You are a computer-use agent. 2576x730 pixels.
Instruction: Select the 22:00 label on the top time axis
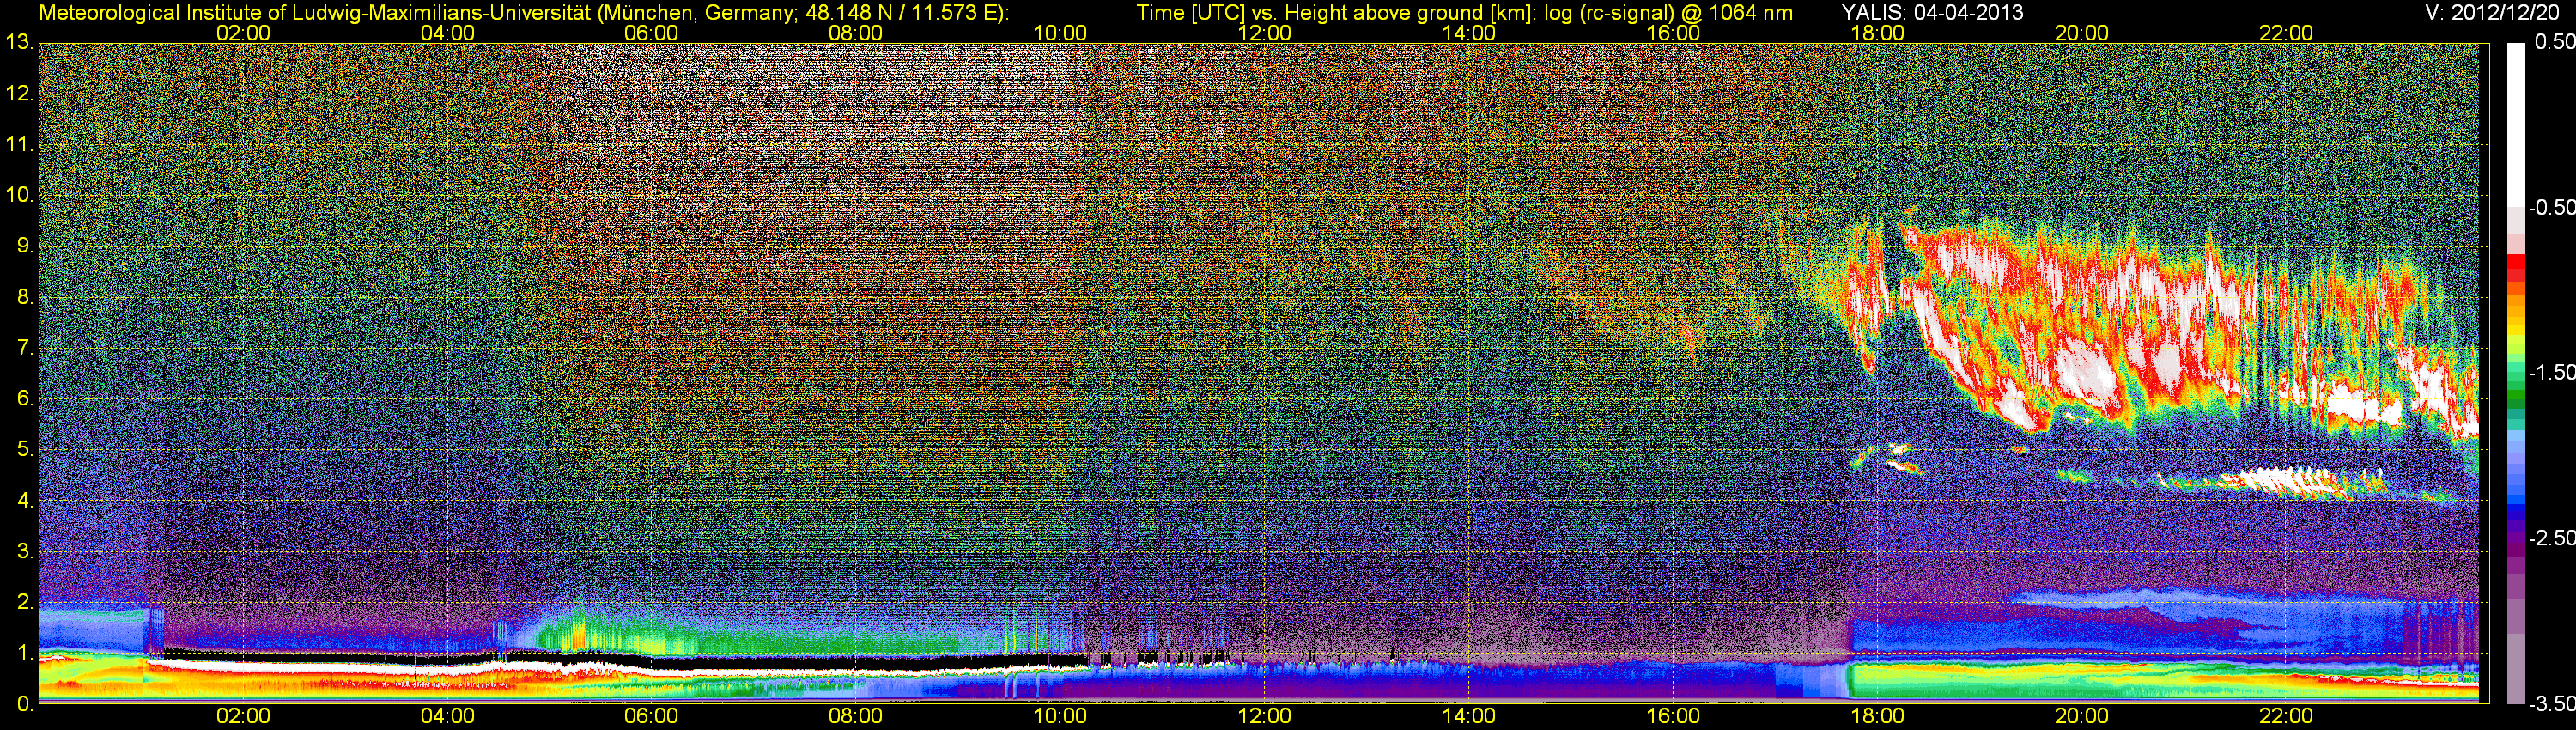pyautogui.click(x=2286, y=33)
